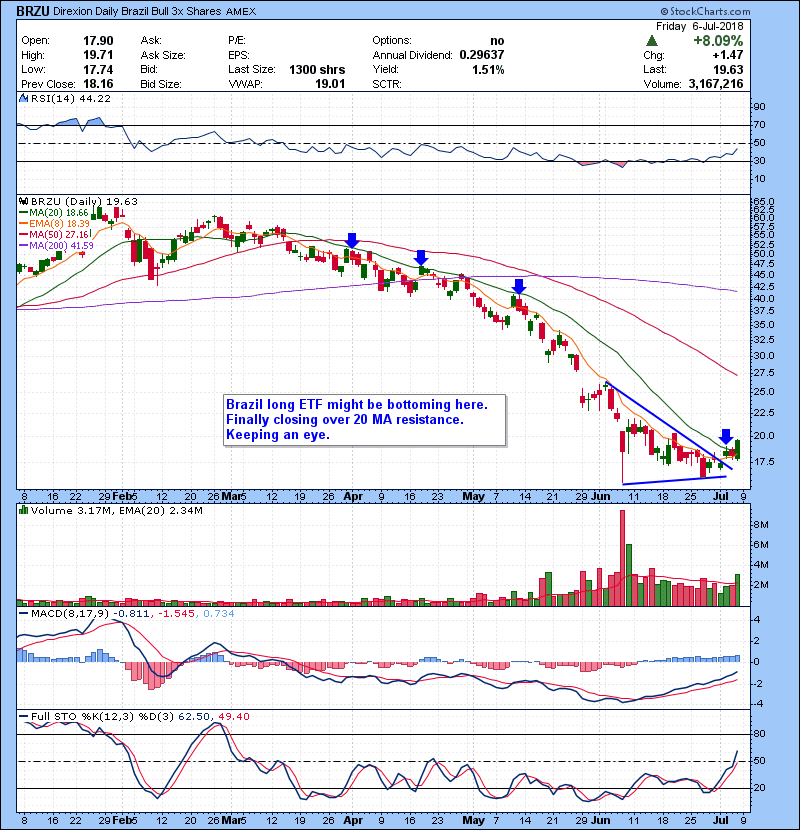Click the Volume 3.17M, EMA(20) 2.34M label

click(116, 511)
